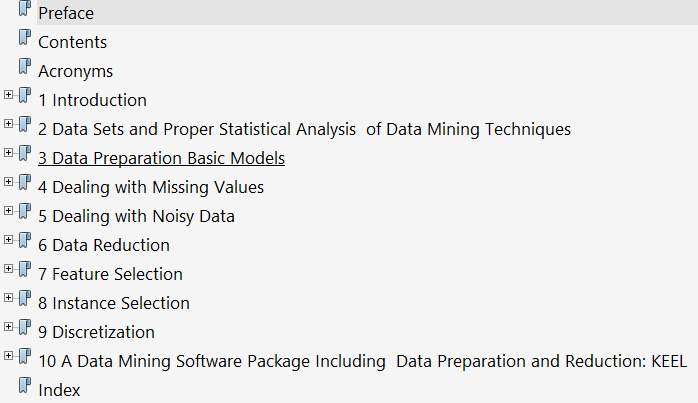Click the bookmark icon next to Acronyms
The width and height of the screenshot is (698, 403).
click(25, 69)
